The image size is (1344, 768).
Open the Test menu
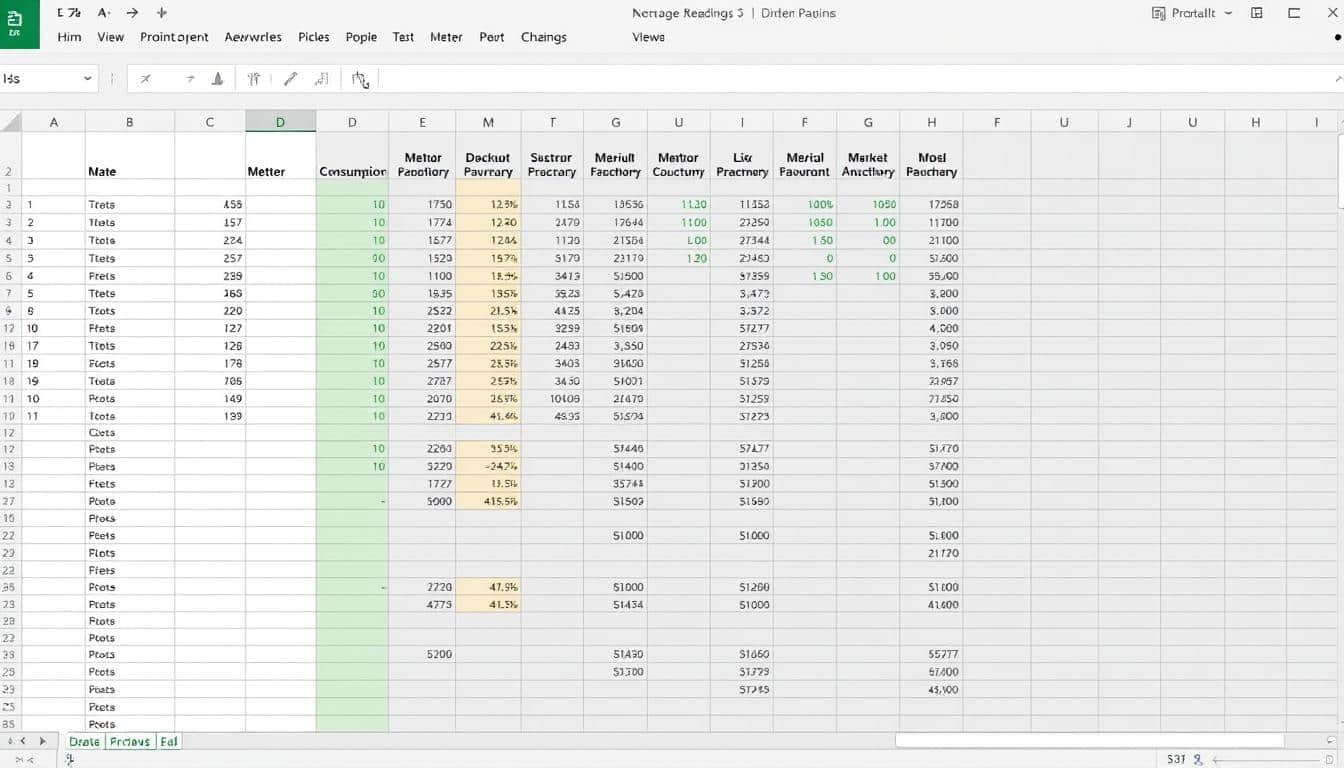click(x=403, y=37)
